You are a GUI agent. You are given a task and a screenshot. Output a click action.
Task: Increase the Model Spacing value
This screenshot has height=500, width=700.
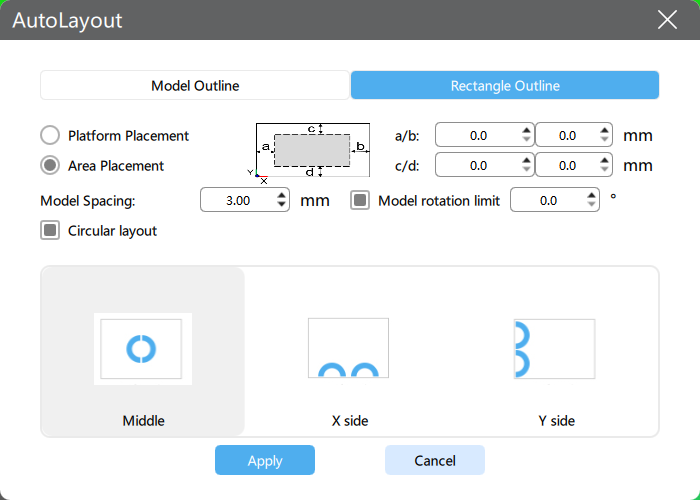[x=281, y=196]
